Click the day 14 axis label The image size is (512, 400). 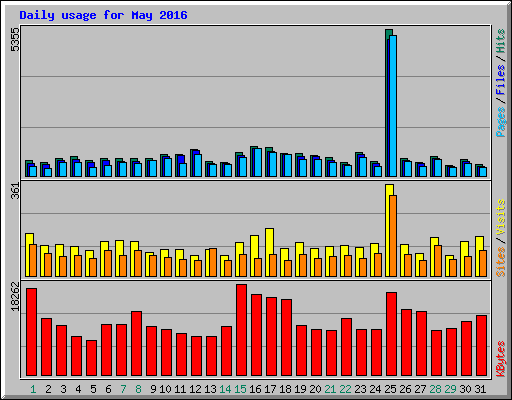point(225,389)
